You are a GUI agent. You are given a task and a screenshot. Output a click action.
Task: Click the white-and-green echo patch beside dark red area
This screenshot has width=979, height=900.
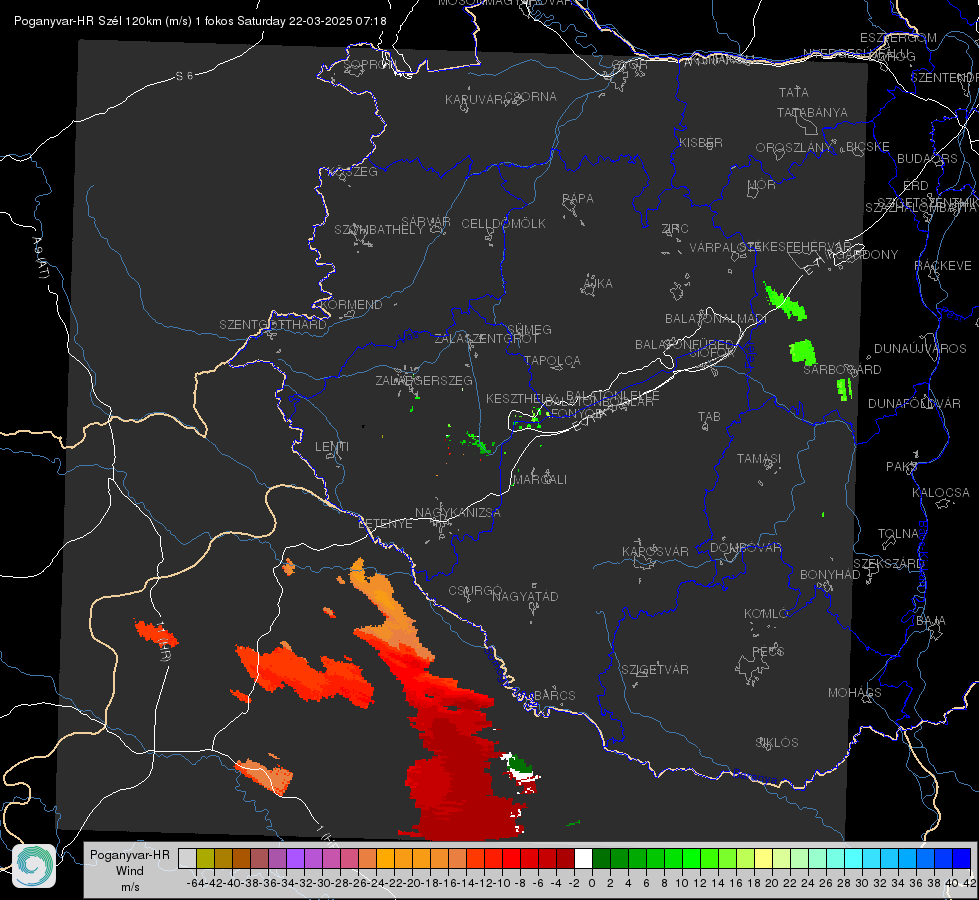(520, 773)
